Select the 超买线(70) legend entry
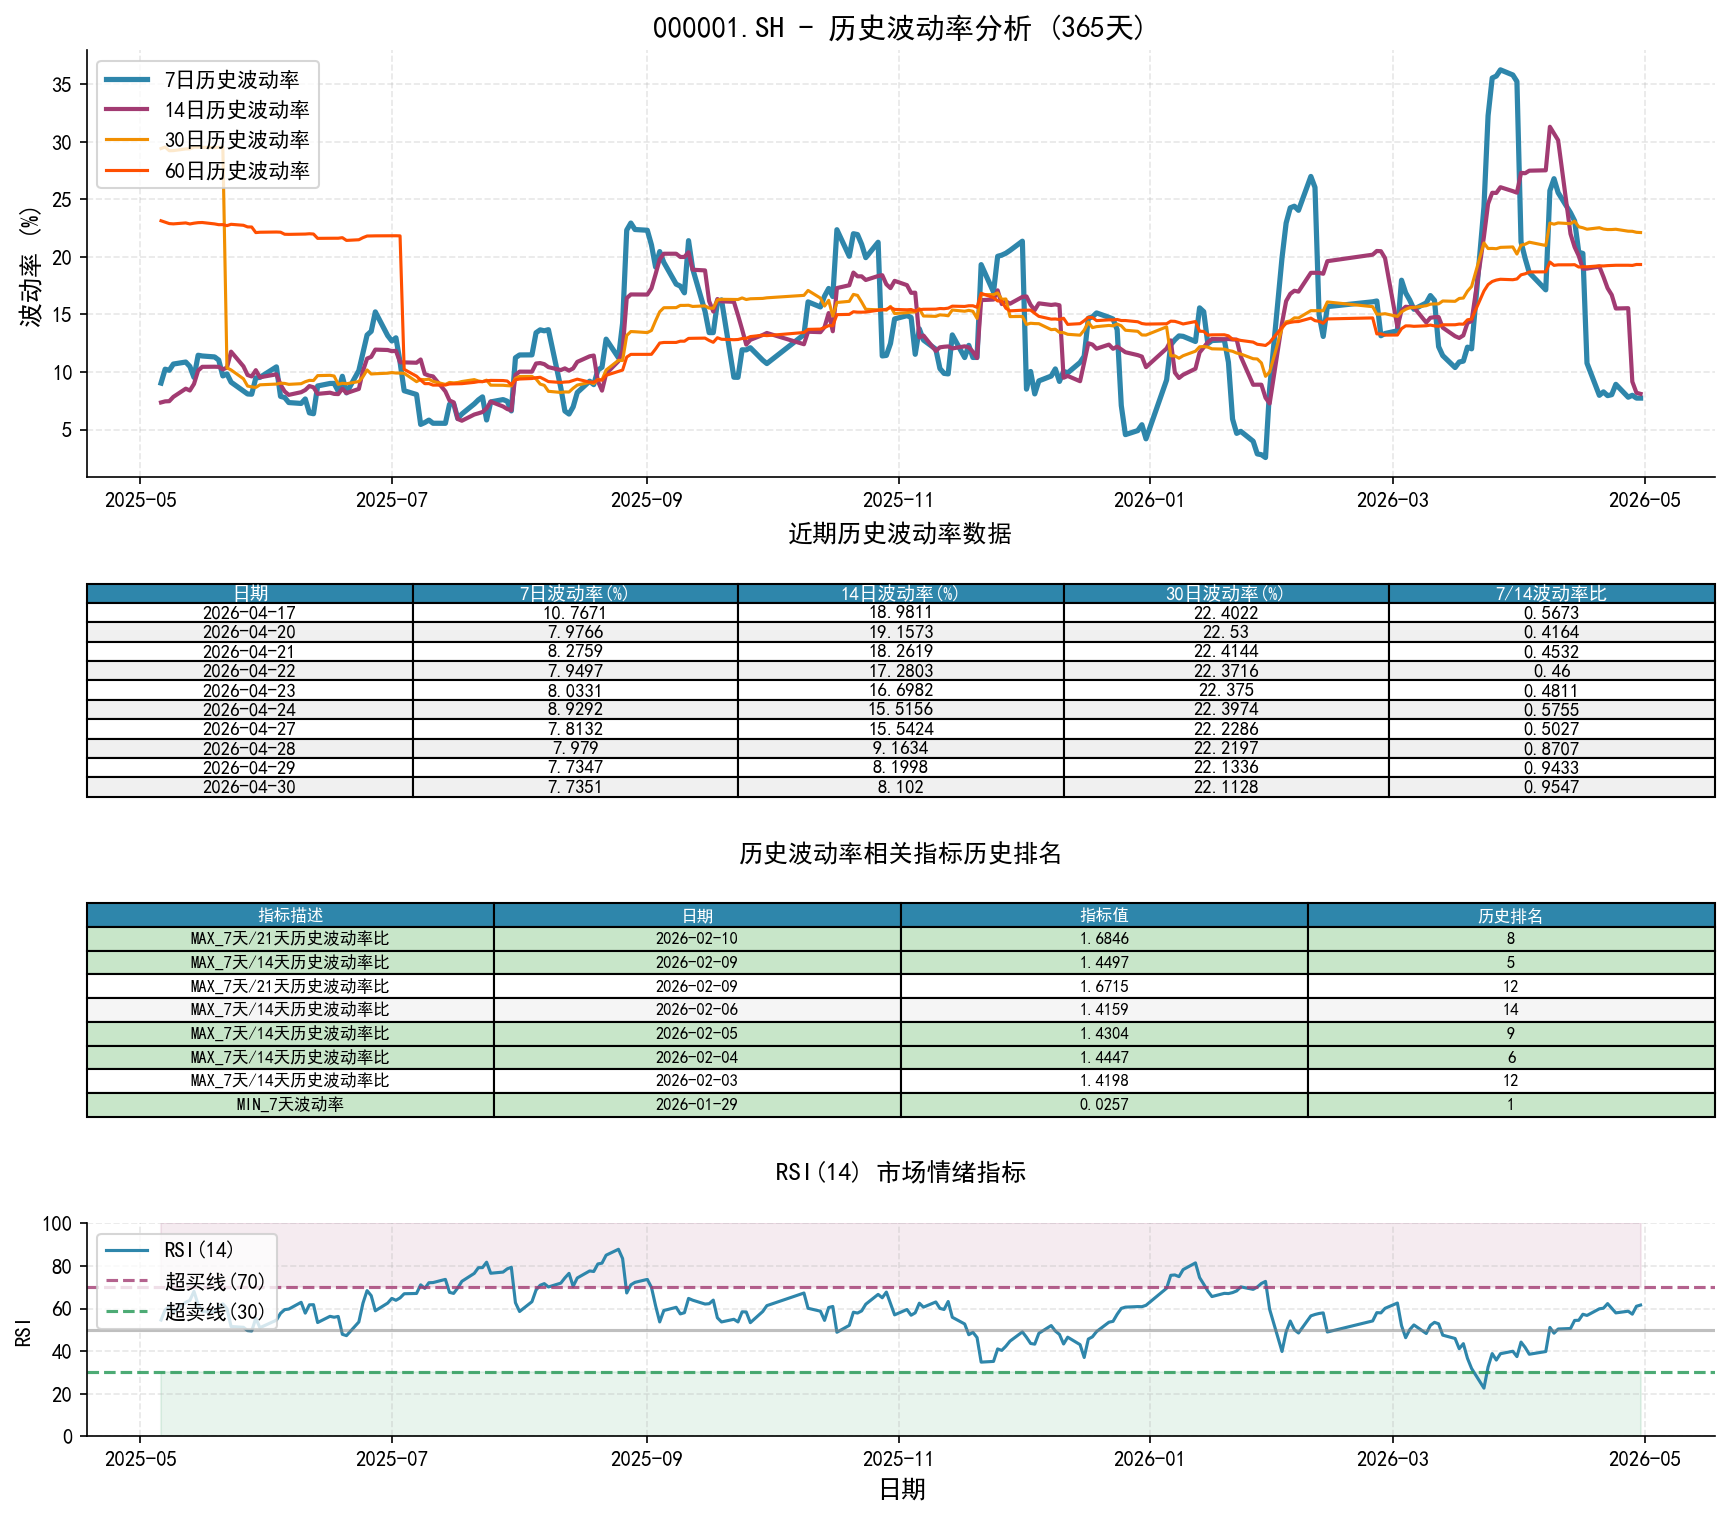 [x=186, y=1281]
